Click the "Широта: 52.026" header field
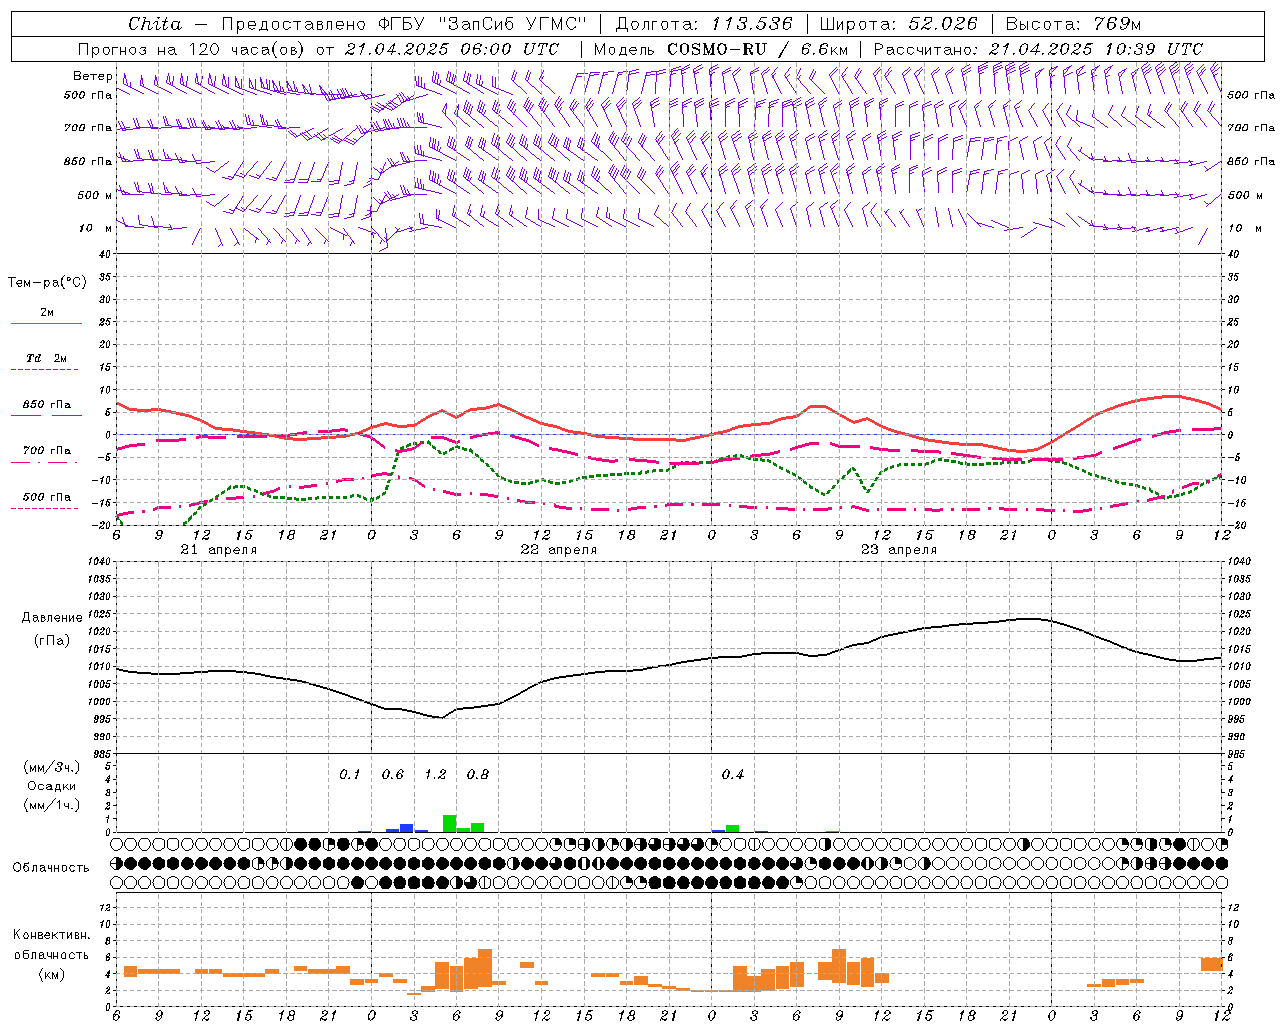This screenshot has height=1024, width=1280. [898, 24]
